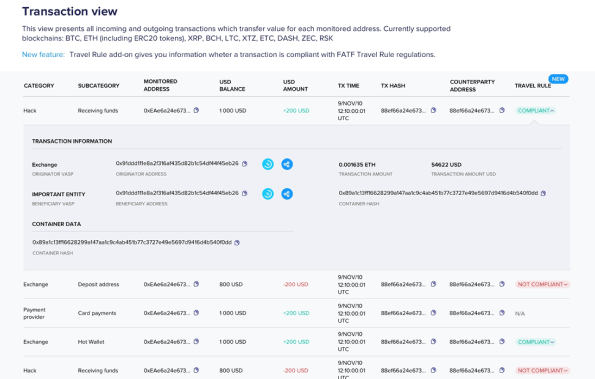
Task: Copy the originator address
Action: tap(245, 164)
